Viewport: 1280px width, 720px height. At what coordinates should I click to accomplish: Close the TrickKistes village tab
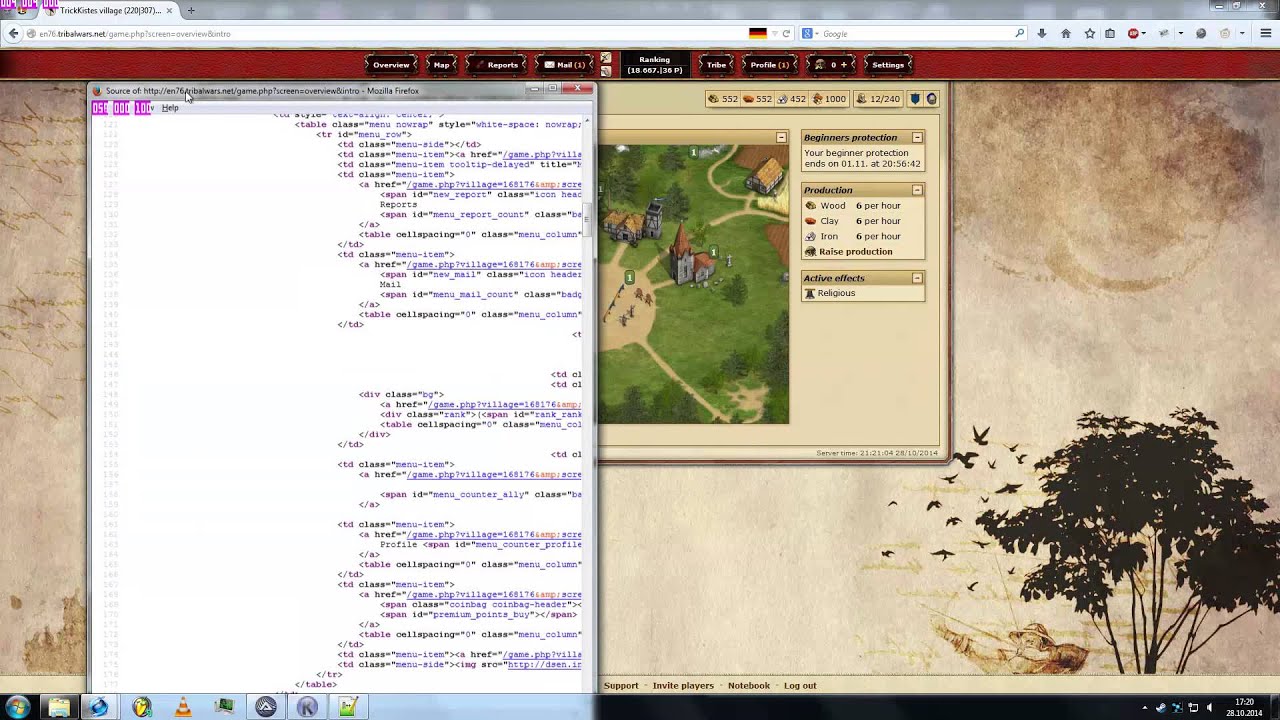(169, 11)
